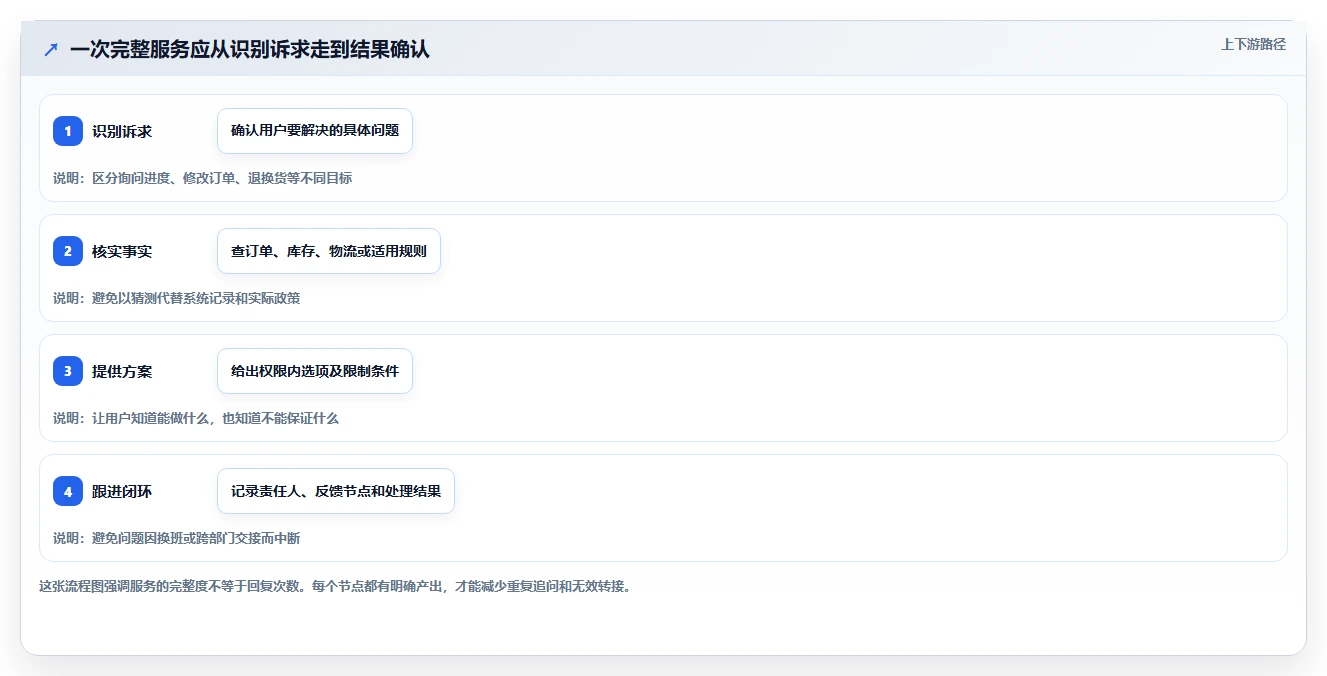Select the 给出权限内选项及限制条件 chip
The width and height of the screenshot is (1327, 676).
pos(315,371)
